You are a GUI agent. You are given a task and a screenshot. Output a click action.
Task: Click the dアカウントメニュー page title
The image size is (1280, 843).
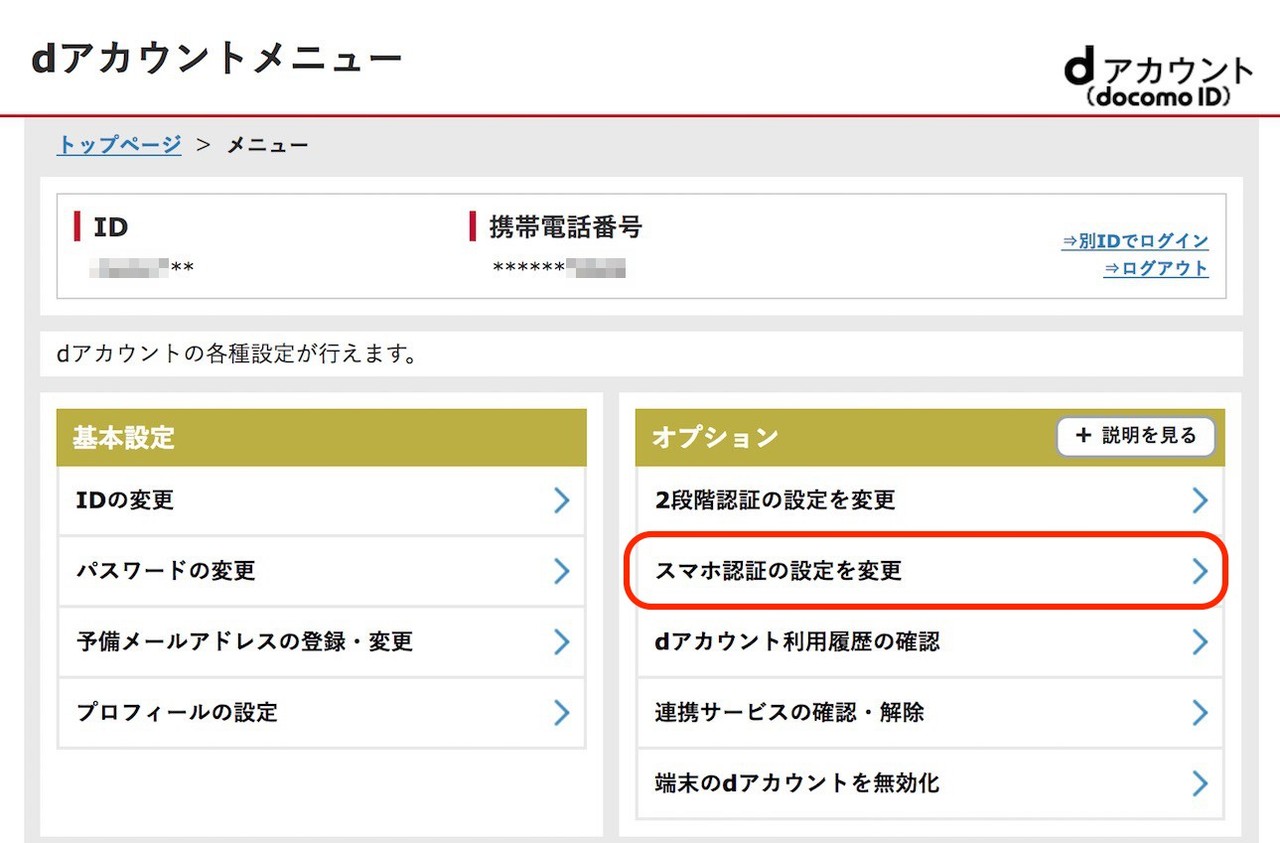point(217,60)
